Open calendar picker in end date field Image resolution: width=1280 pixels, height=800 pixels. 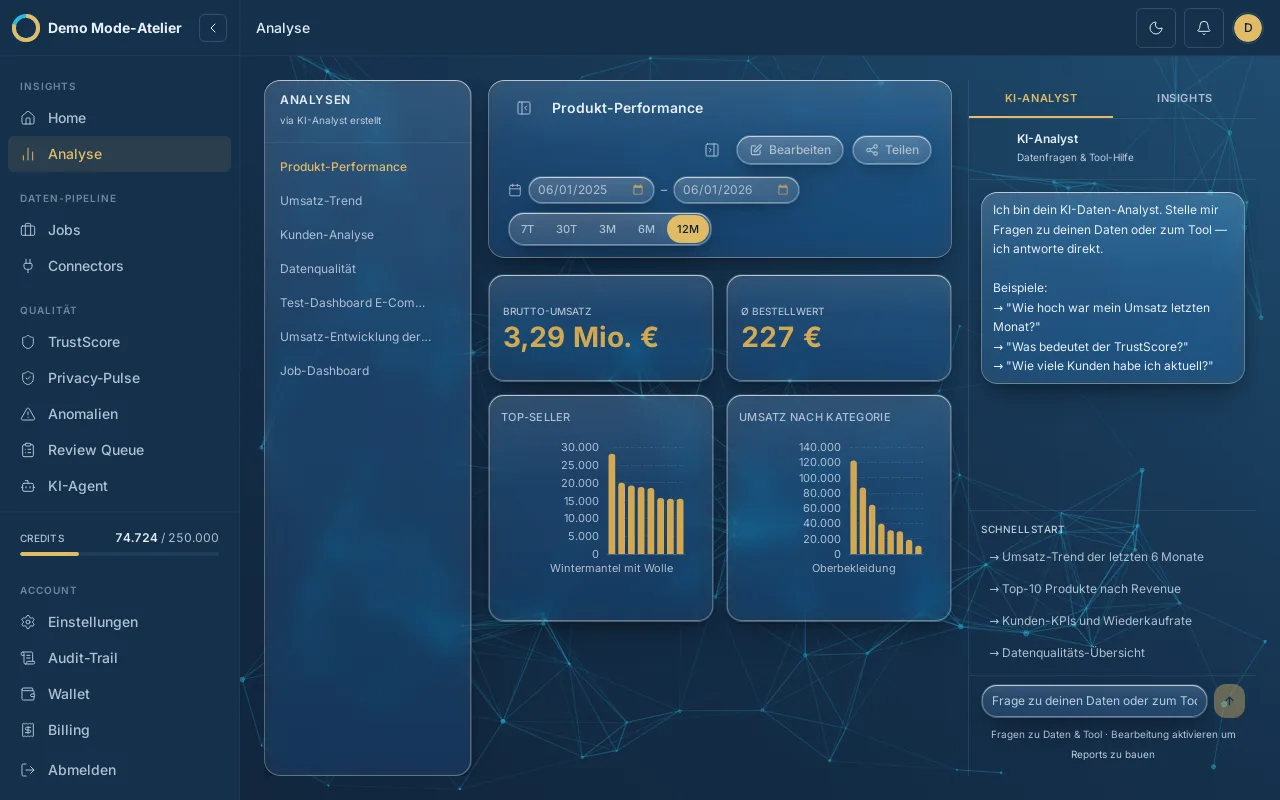783,190
